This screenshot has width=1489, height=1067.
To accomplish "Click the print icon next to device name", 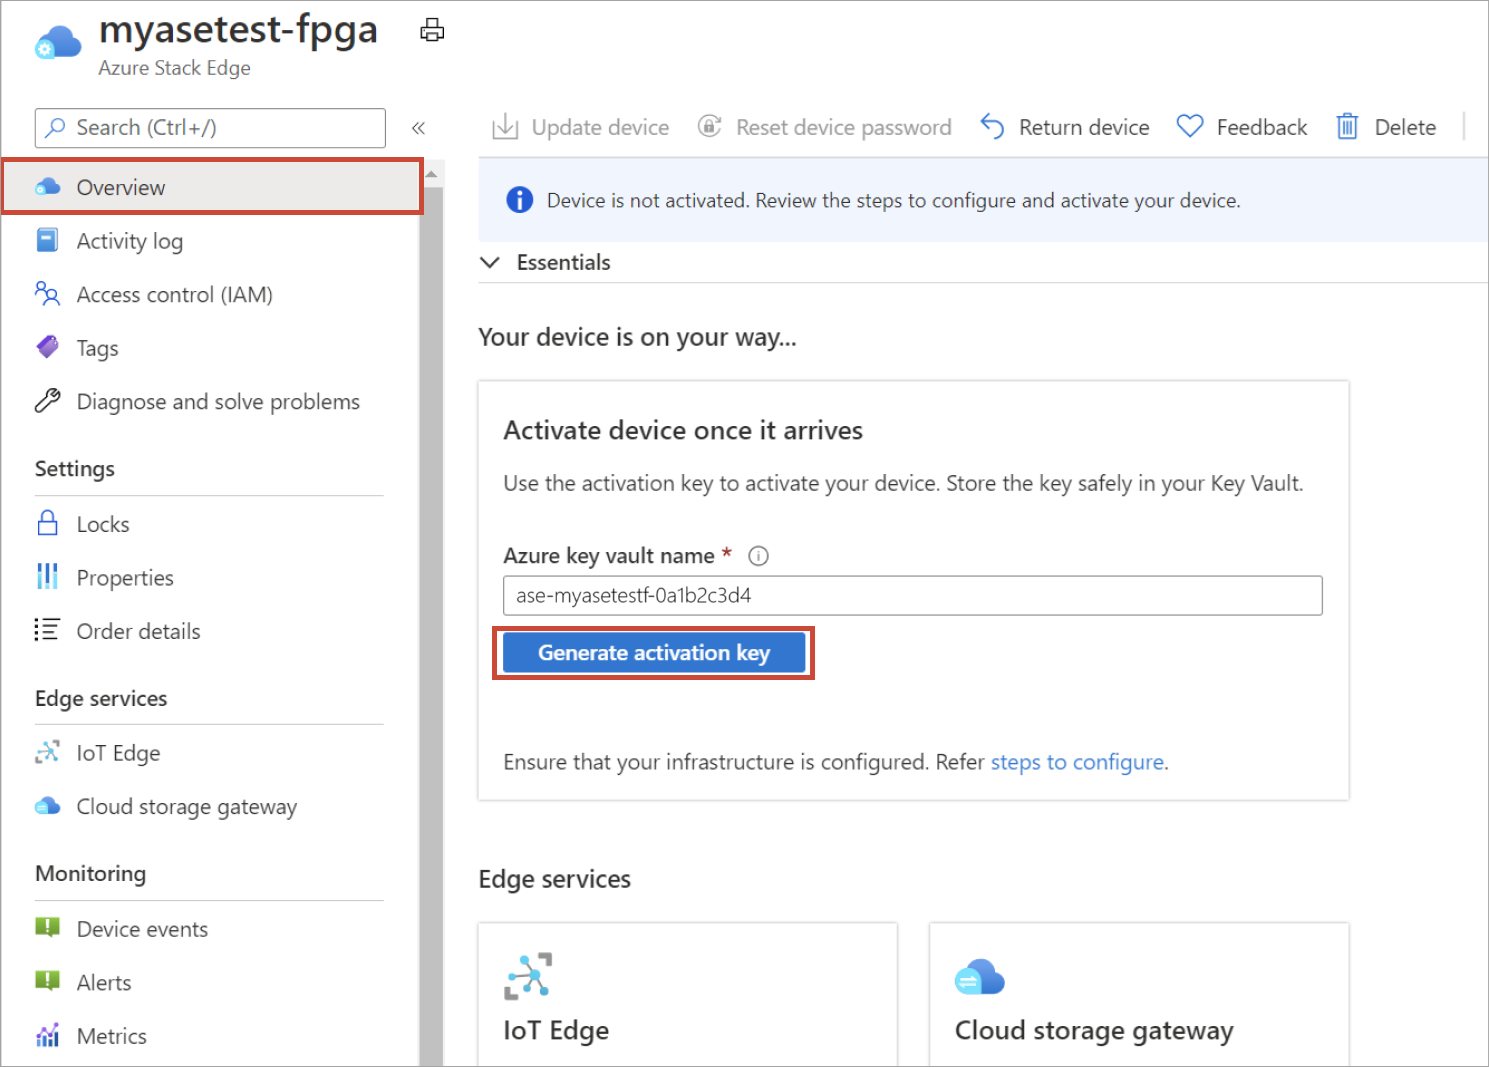I will click(x=432, y=30).
